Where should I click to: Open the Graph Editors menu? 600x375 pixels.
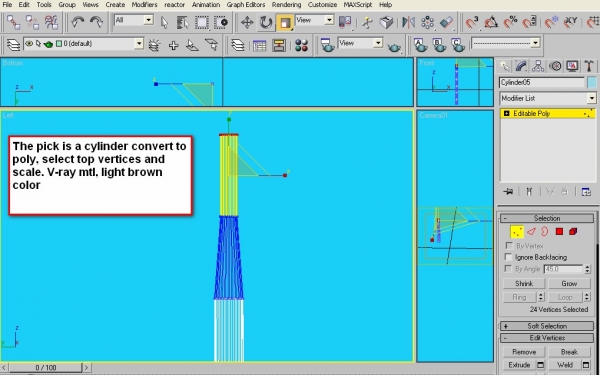(x=246, y=5)
